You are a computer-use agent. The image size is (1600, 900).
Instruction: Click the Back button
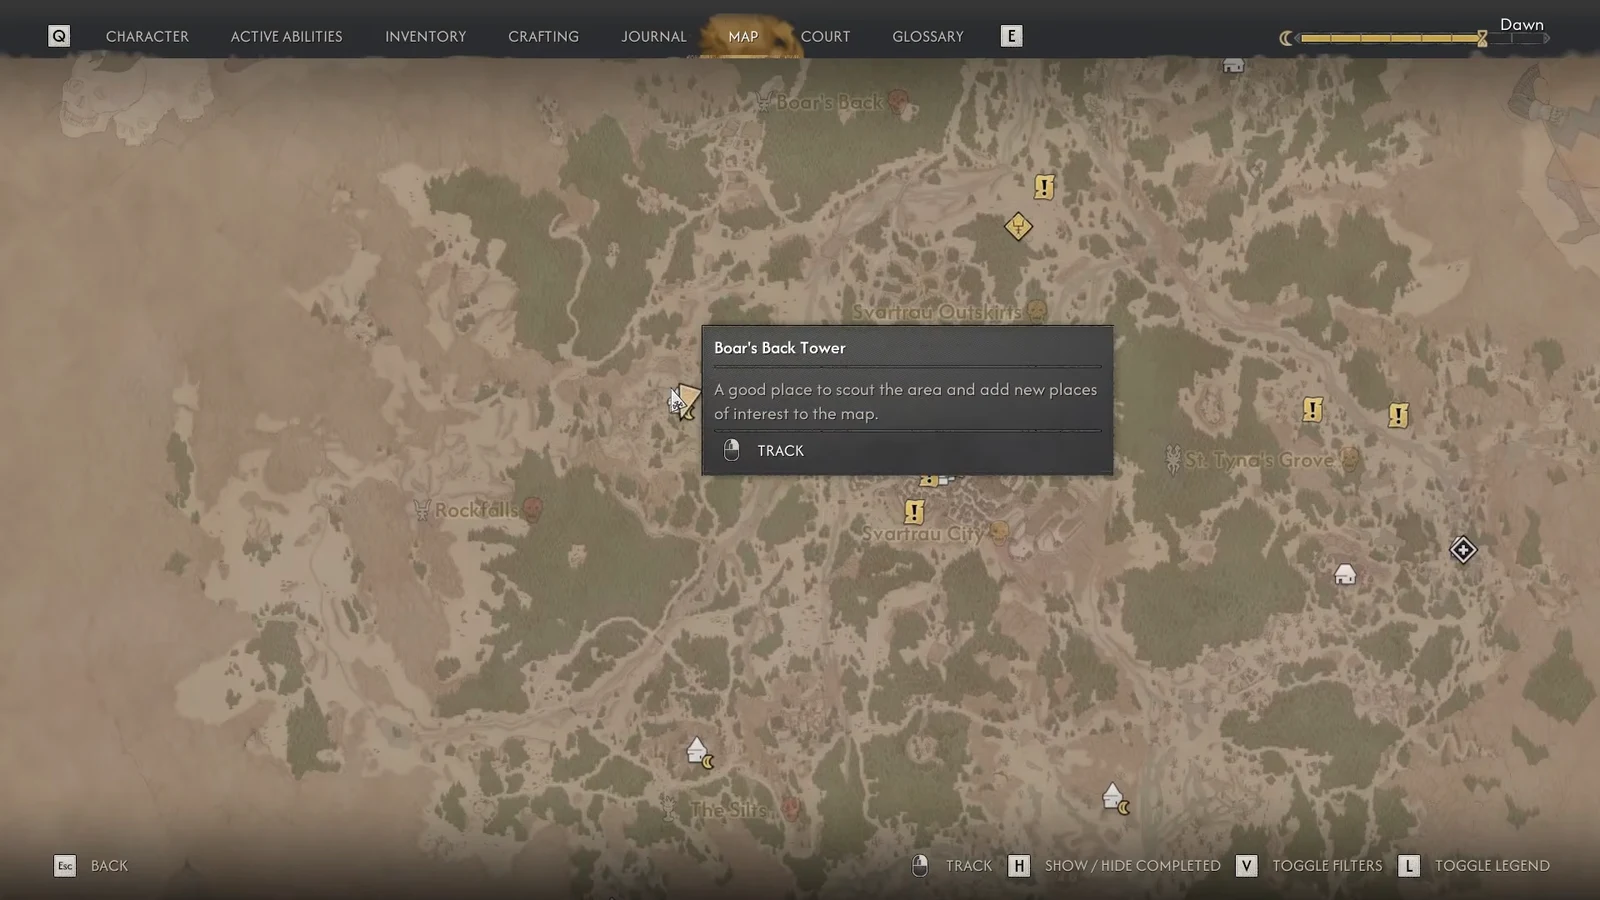pyautogui.click(x=109, y=866)
